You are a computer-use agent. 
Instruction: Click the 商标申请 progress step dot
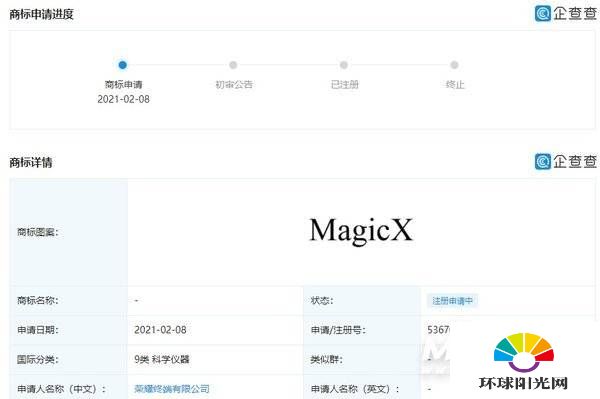pyautogui.click(x=122, y=65)
